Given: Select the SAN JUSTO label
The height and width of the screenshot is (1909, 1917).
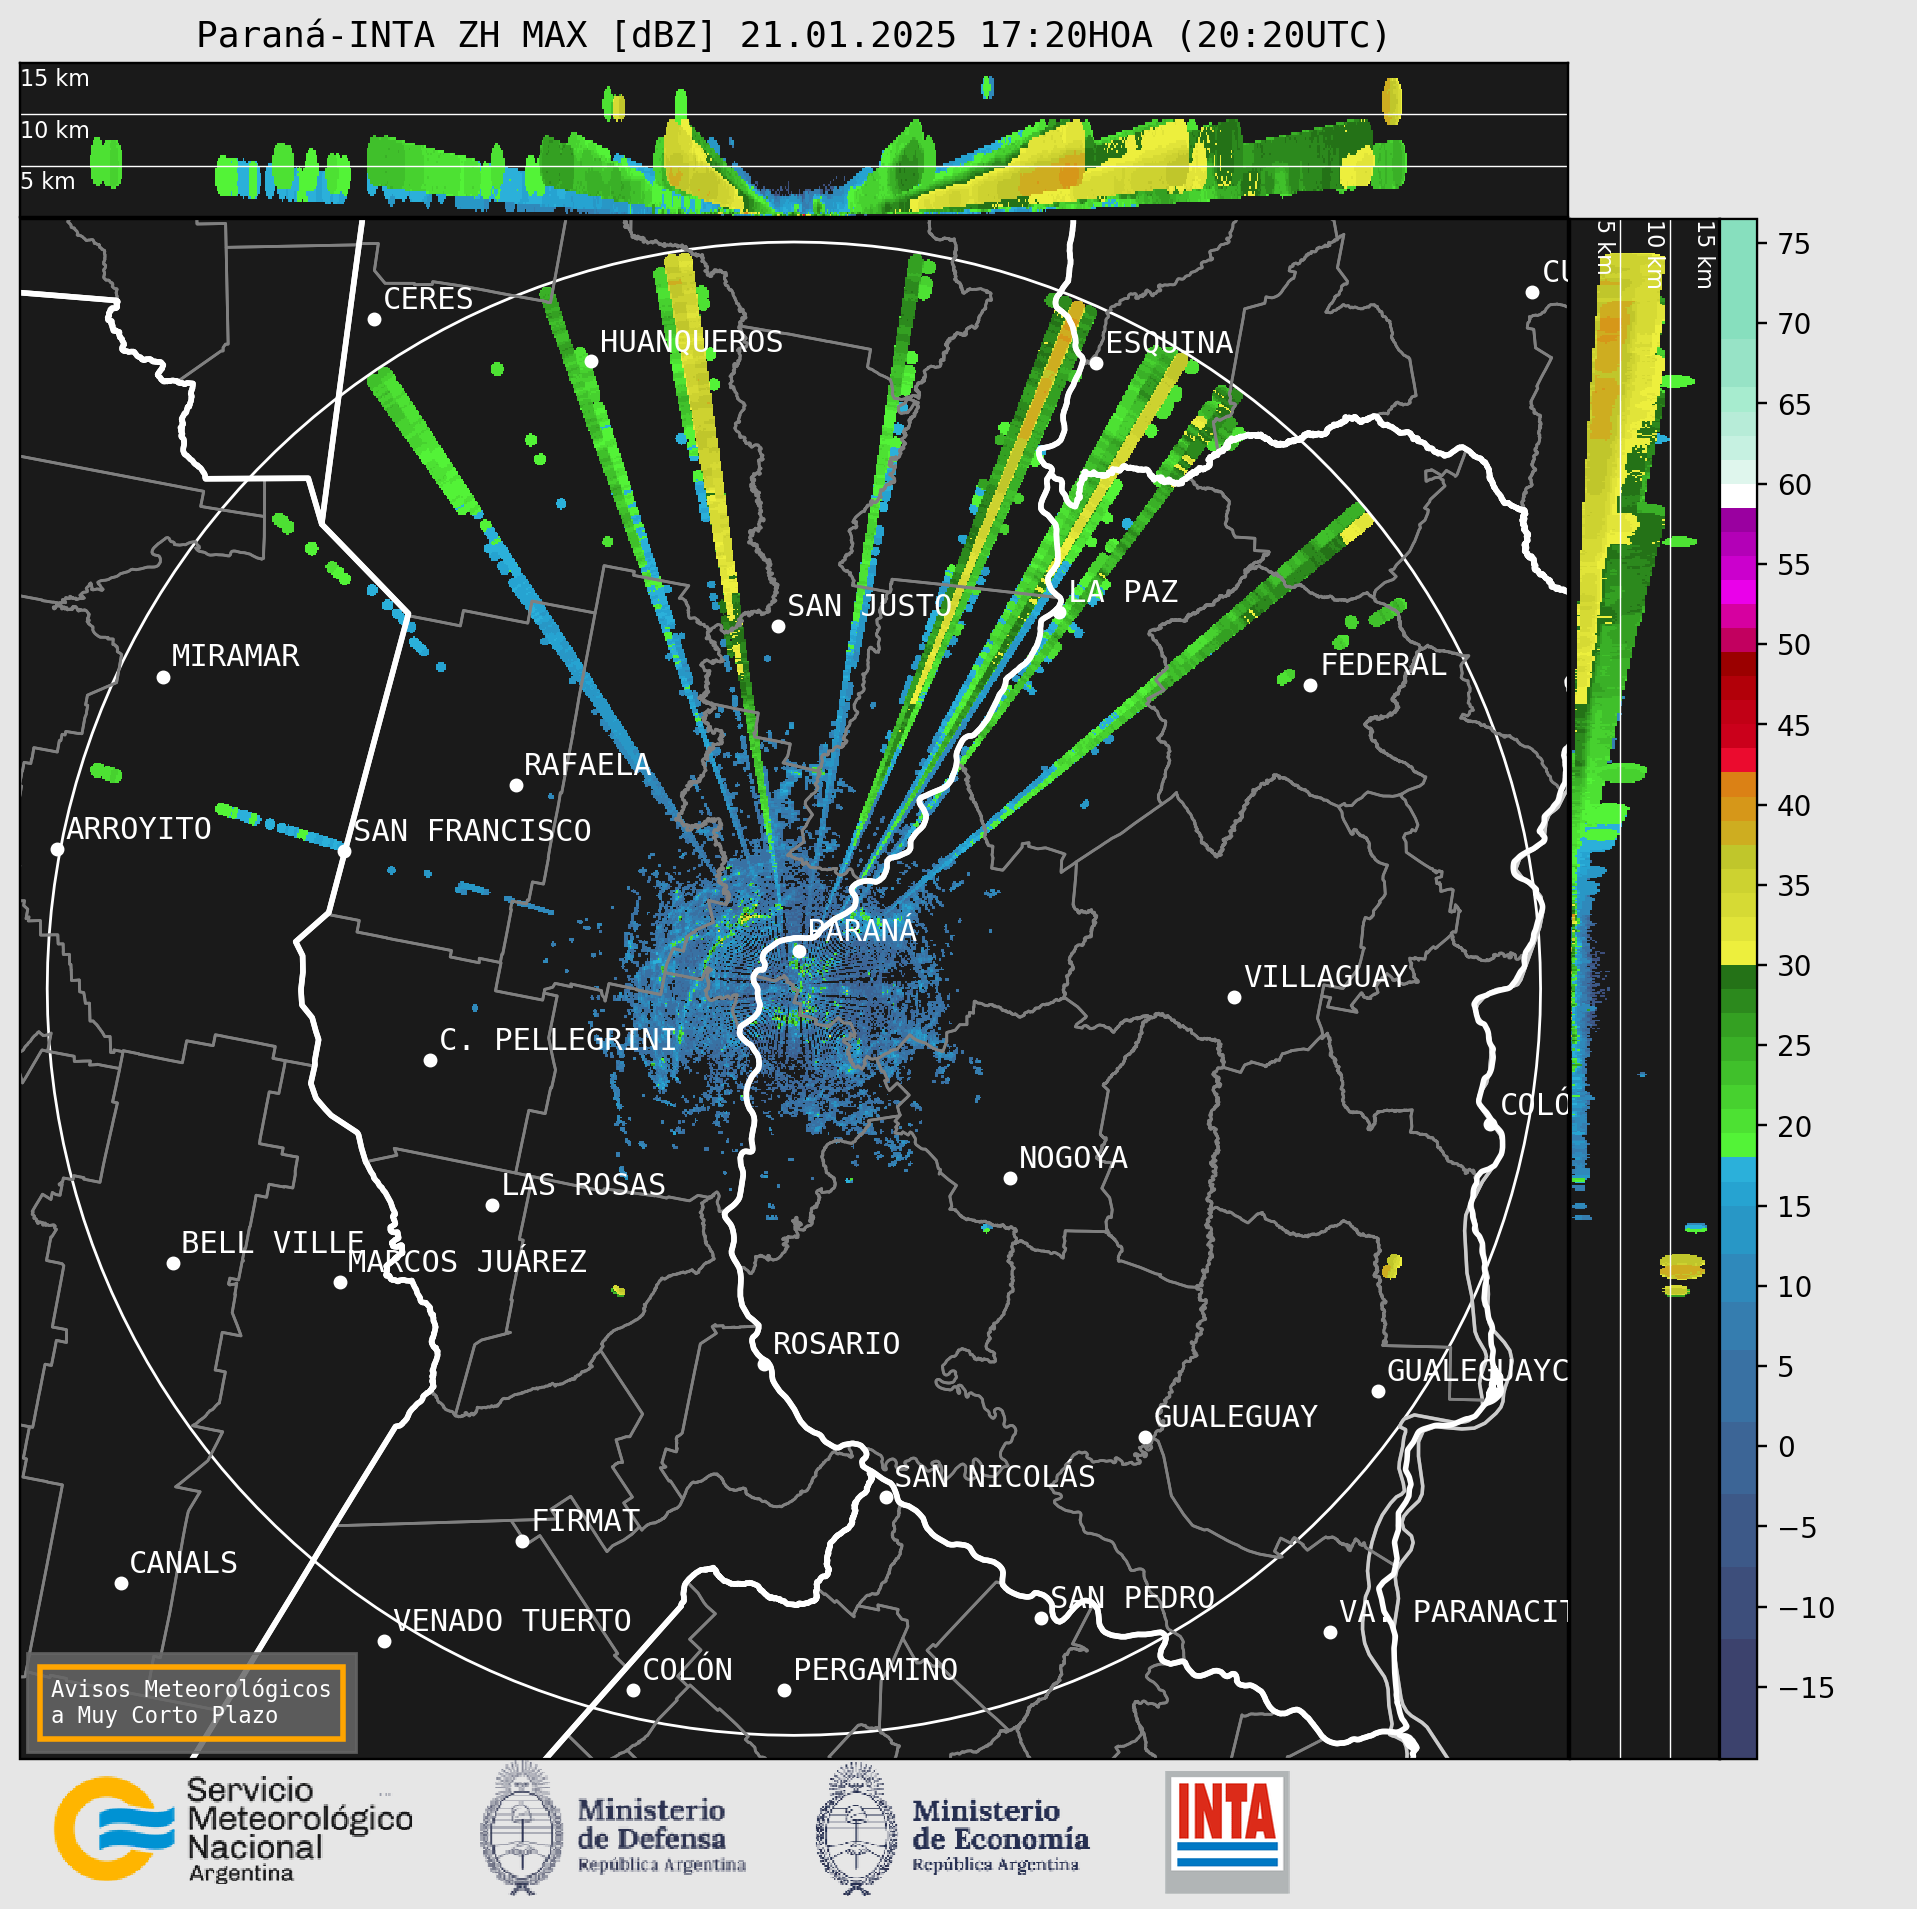Looking at the screenshot, I should click(869, 605).
